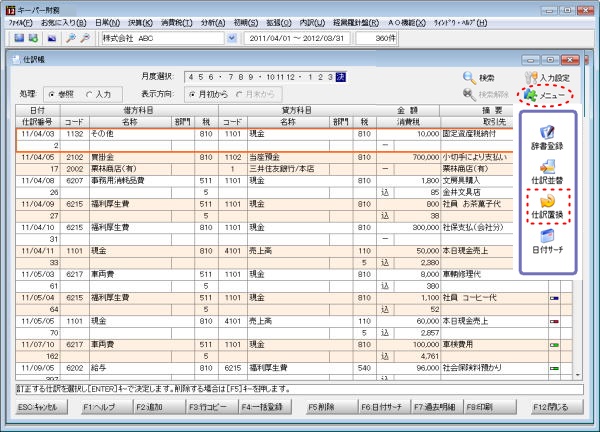Click the first blue save toolbar icon
This screenshot has height=432, width=600.
click(19, 38)
